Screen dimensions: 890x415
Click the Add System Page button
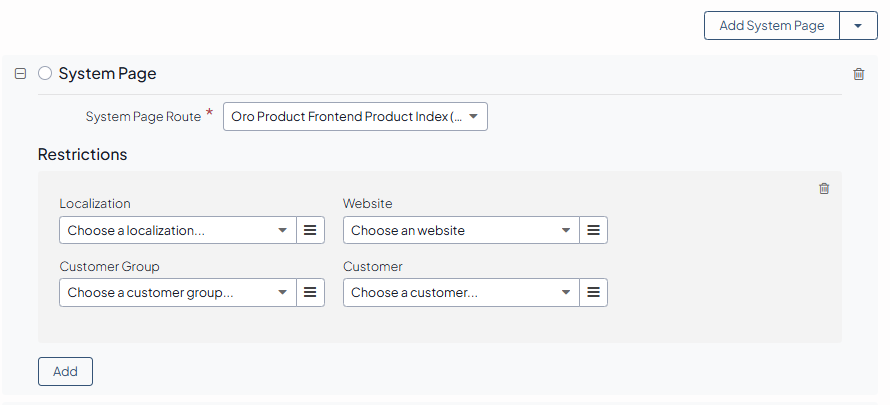pyautogui.click(x=771, y=26)
